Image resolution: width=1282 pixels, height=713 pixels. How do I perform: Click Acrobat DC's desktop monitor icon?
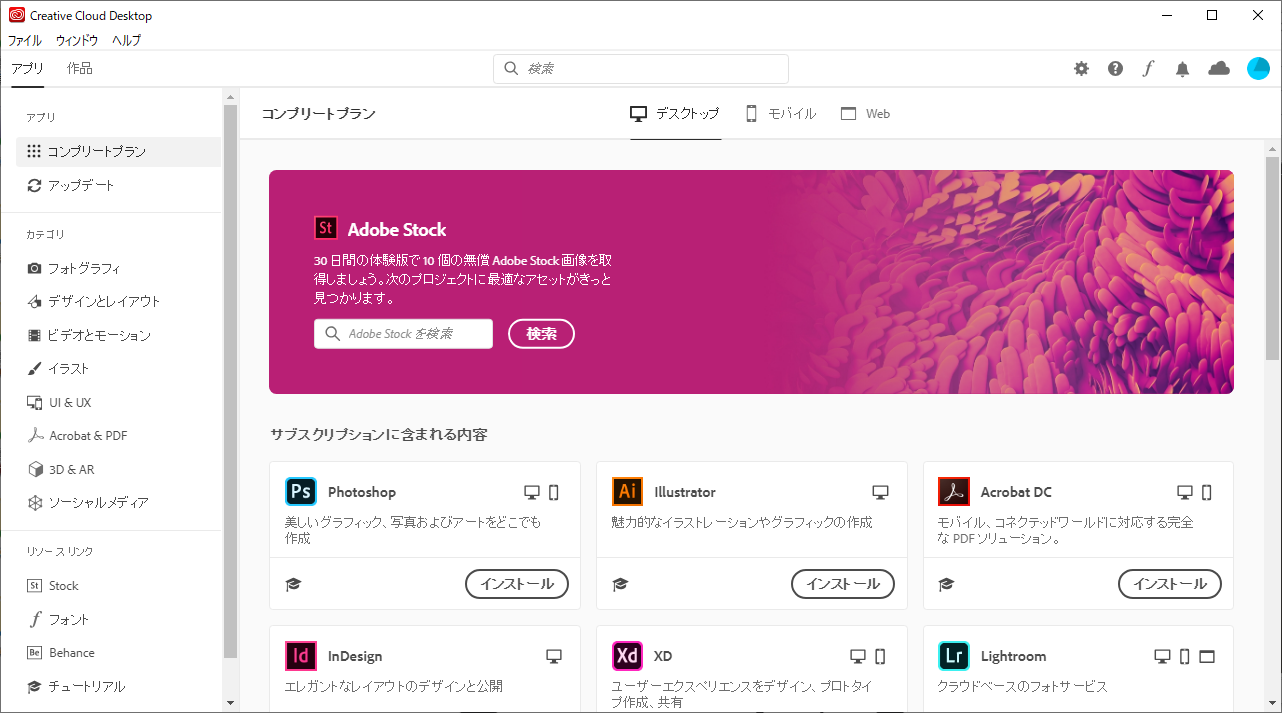(x=1185, y=492)
